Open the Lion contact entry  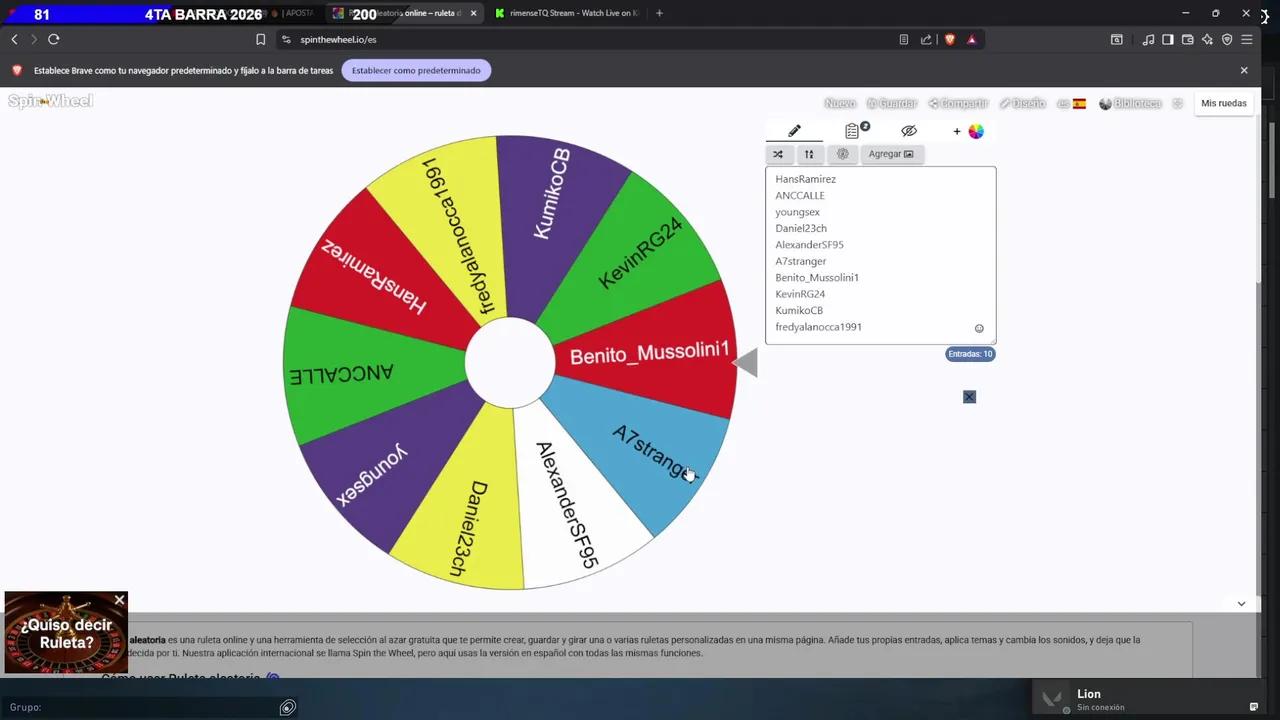[1148, 699]
